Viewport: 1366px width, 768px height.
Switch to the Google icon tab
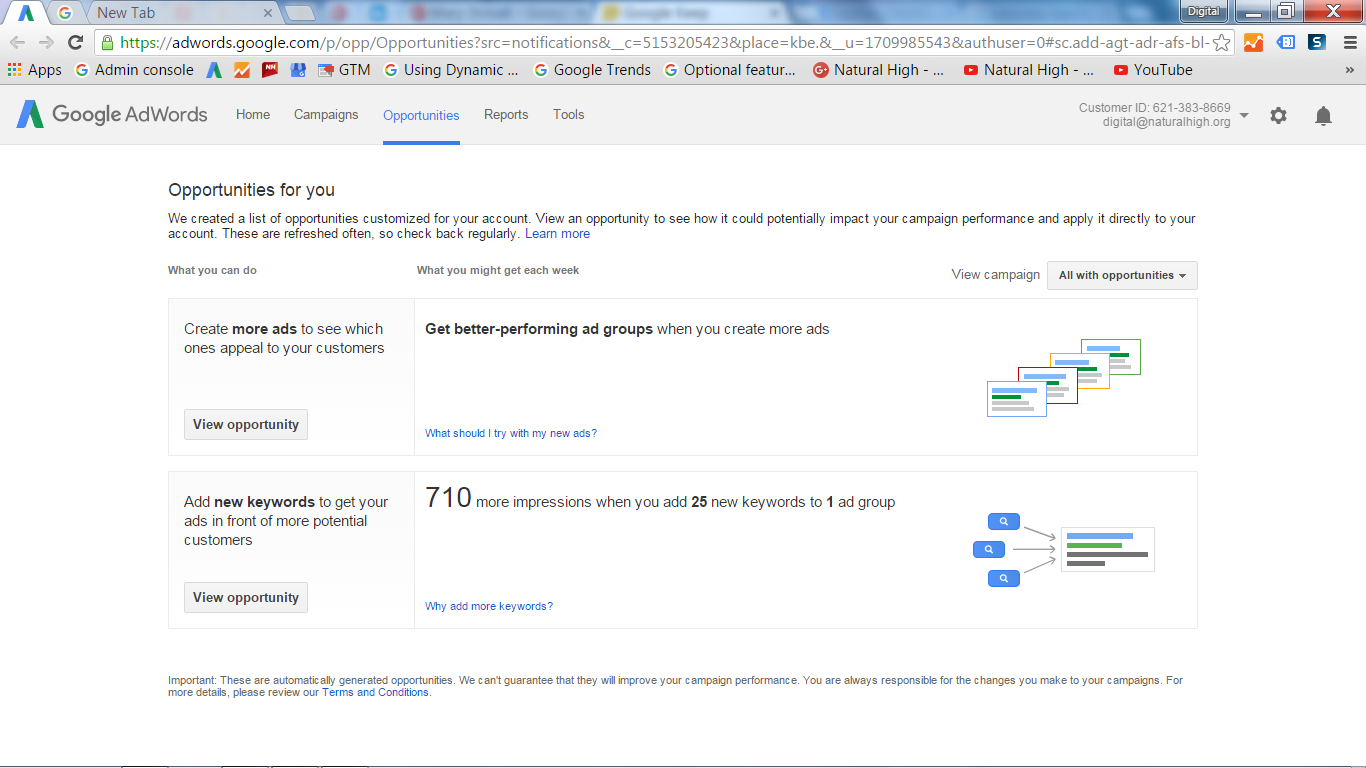65,13
